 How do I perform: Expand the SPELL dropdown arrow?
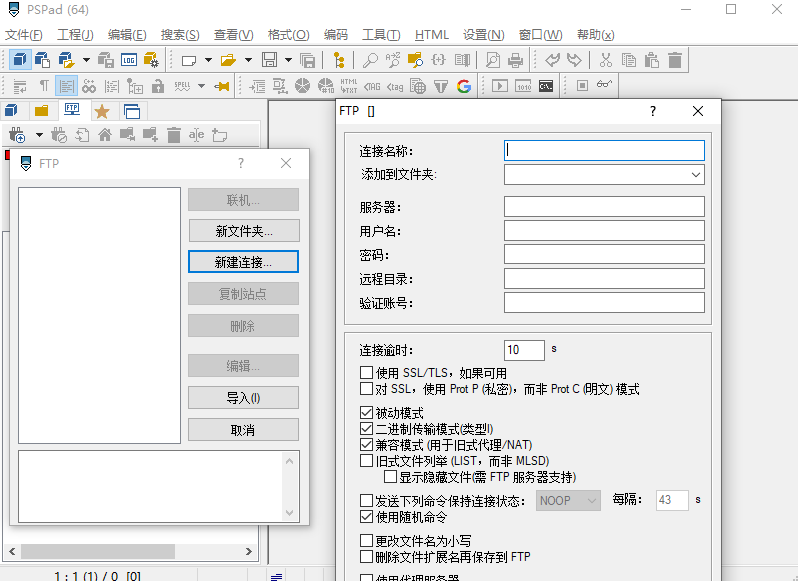(x=202, y=86)
